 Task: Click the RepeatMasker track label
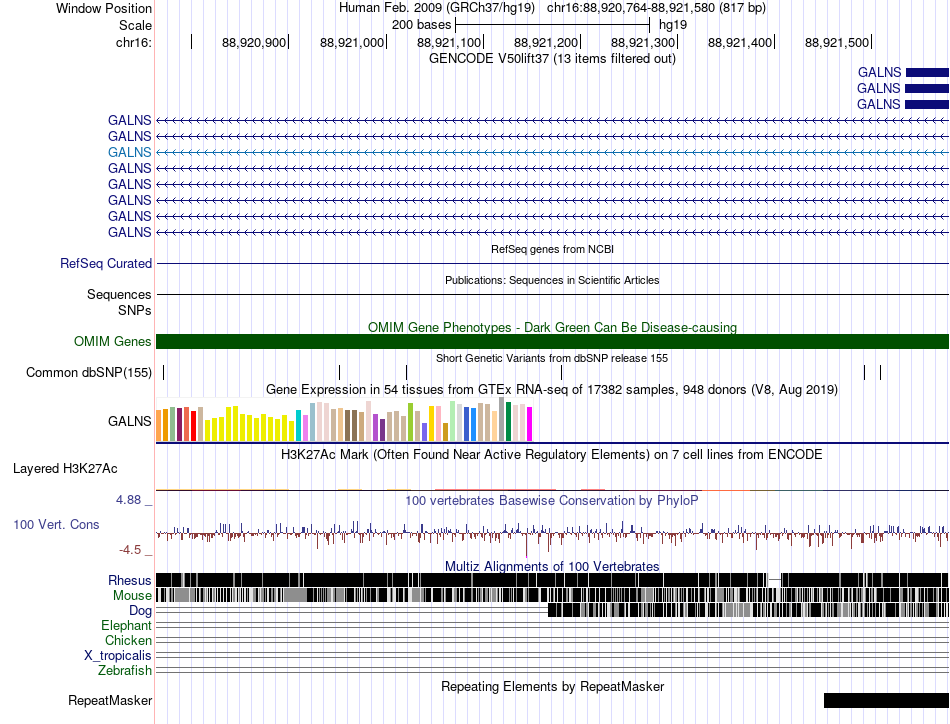[x=110, y=701]
